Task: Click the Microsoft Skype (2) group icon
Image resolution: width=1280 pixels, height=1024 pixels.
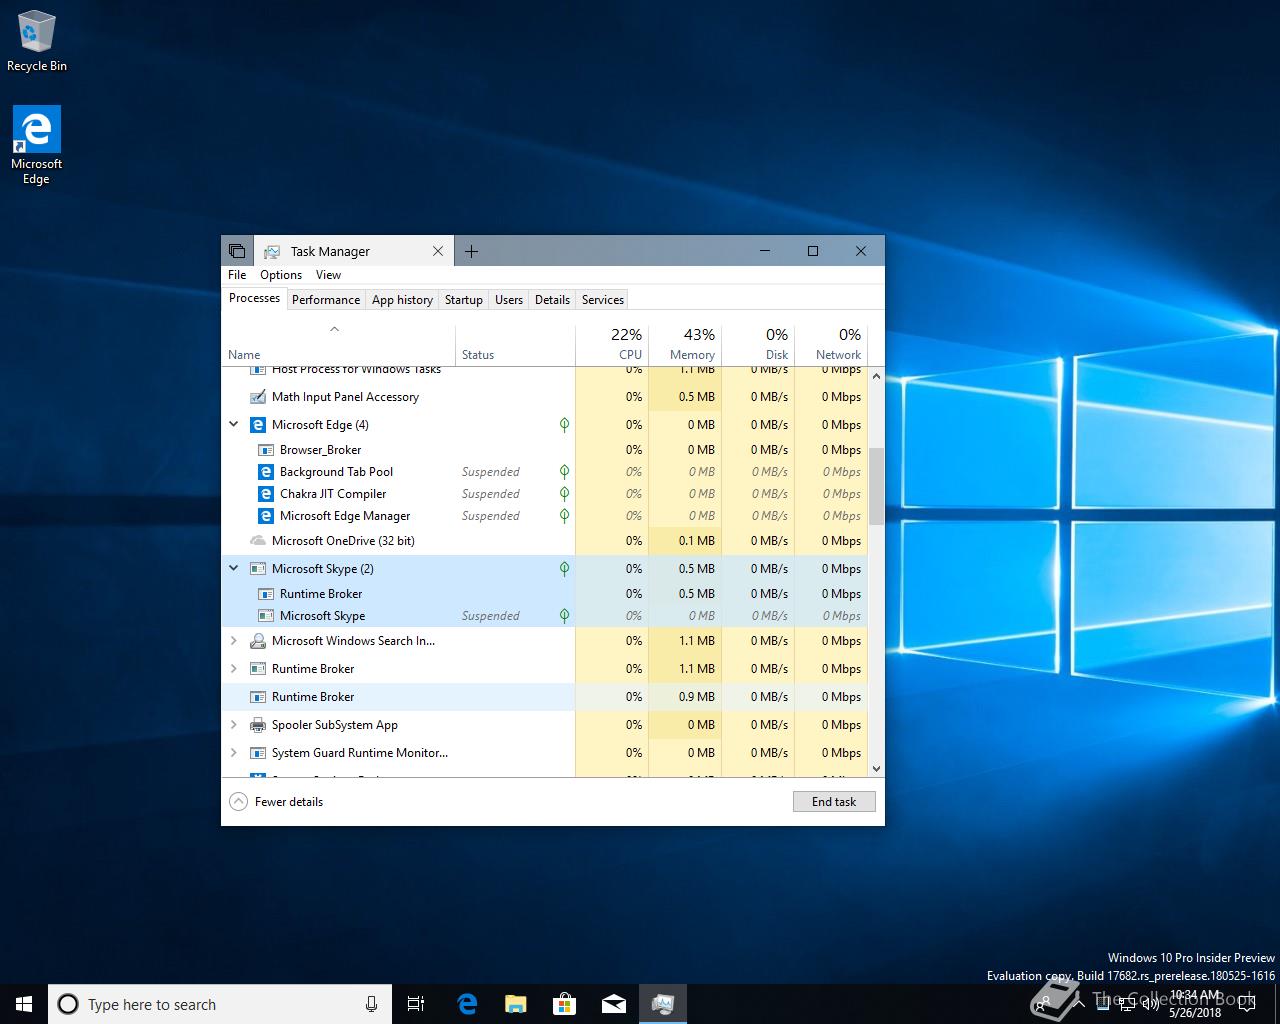Action: pos(257,569)
